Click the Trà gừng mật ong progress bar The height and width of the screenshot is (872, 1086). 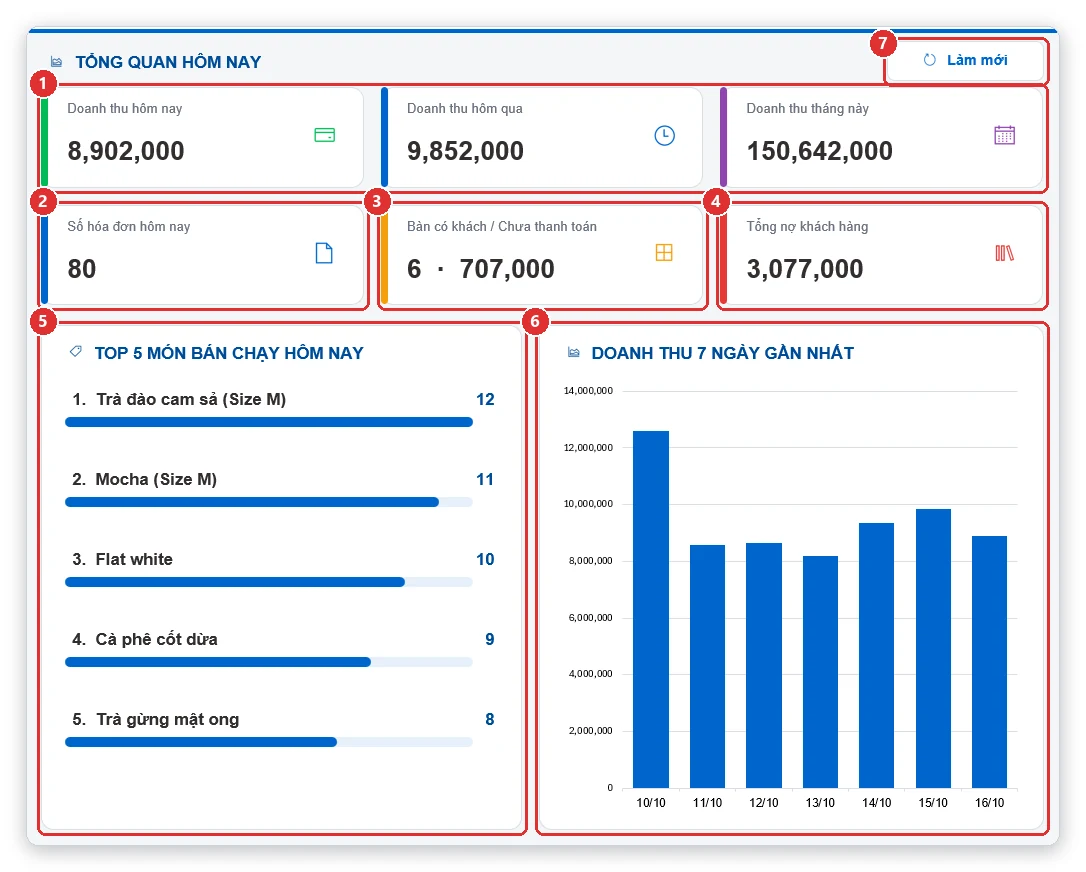point(269,742)
